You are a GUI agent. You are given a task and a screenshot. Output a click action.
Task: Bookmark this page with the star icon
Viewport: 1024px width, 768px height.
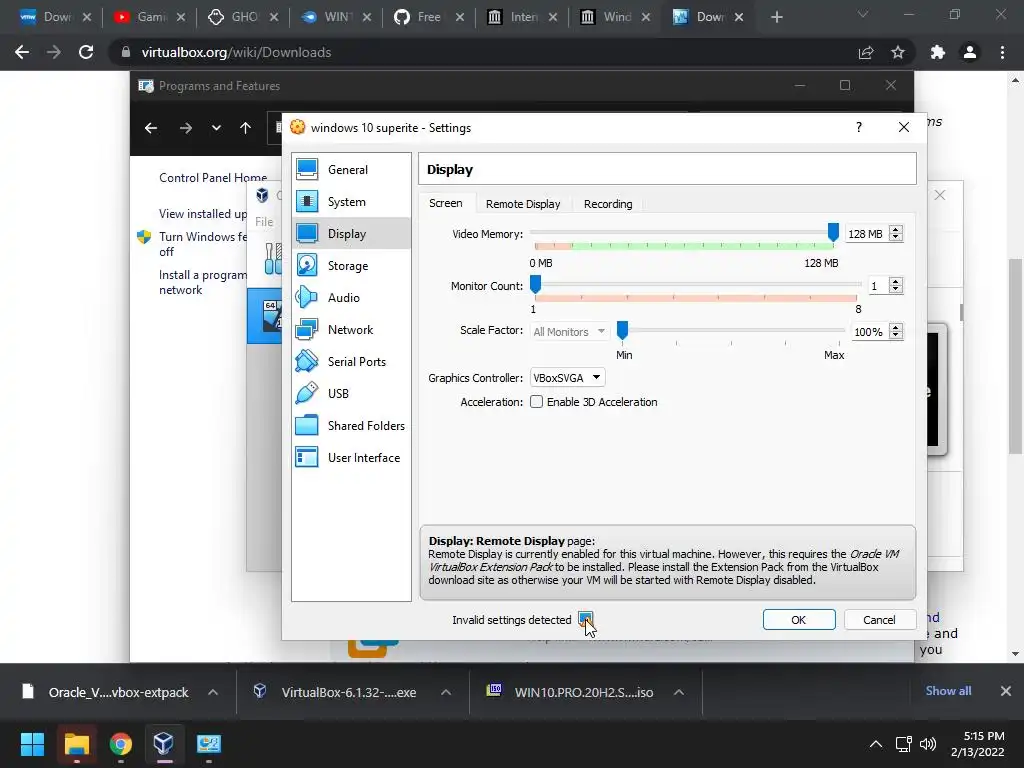click(x=898, y=52)
